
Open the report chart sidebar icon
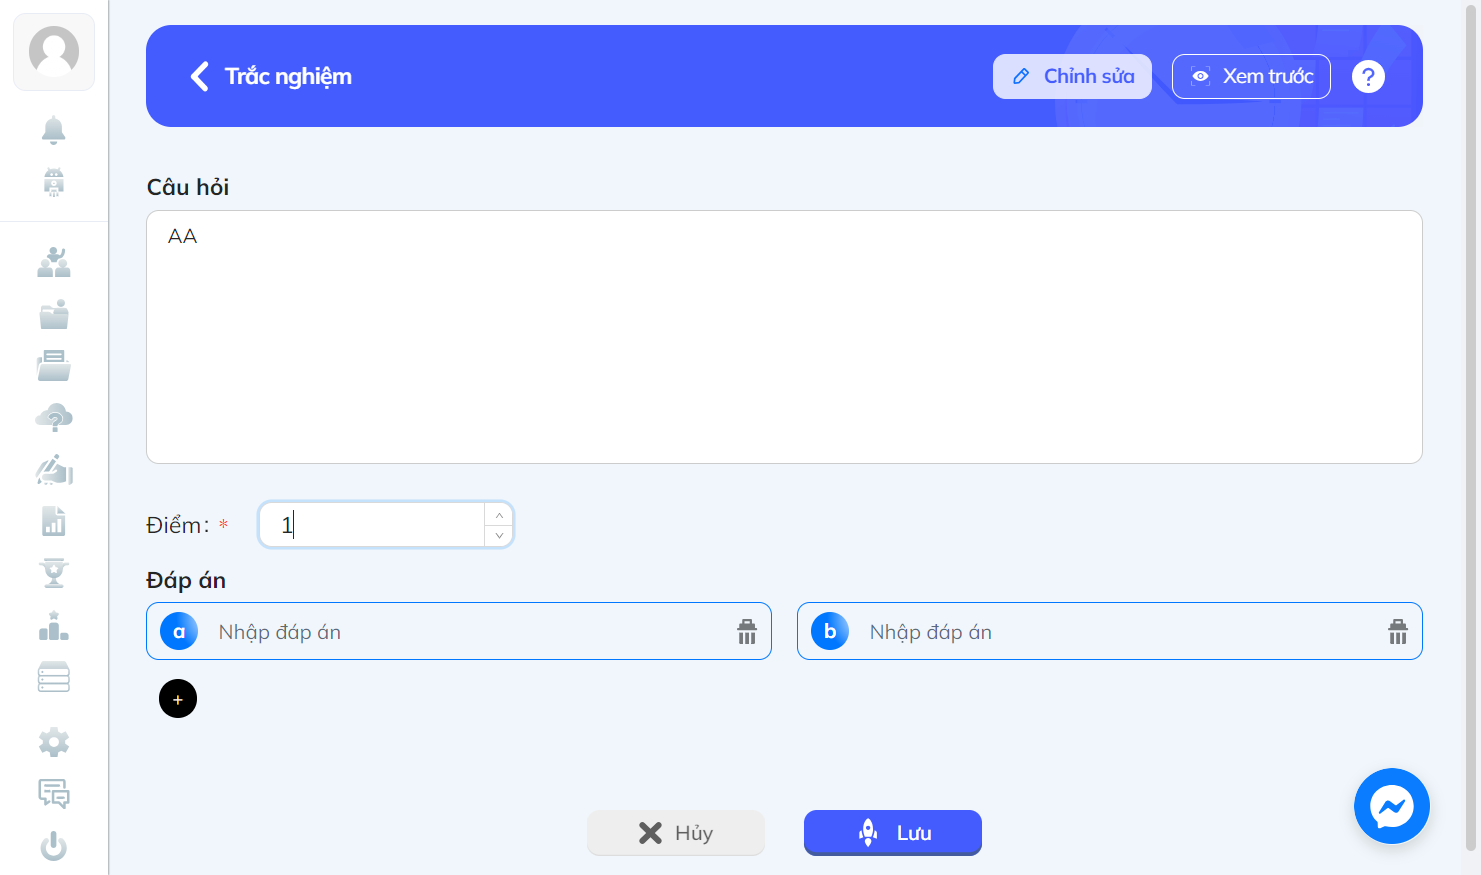click(54, 521)
